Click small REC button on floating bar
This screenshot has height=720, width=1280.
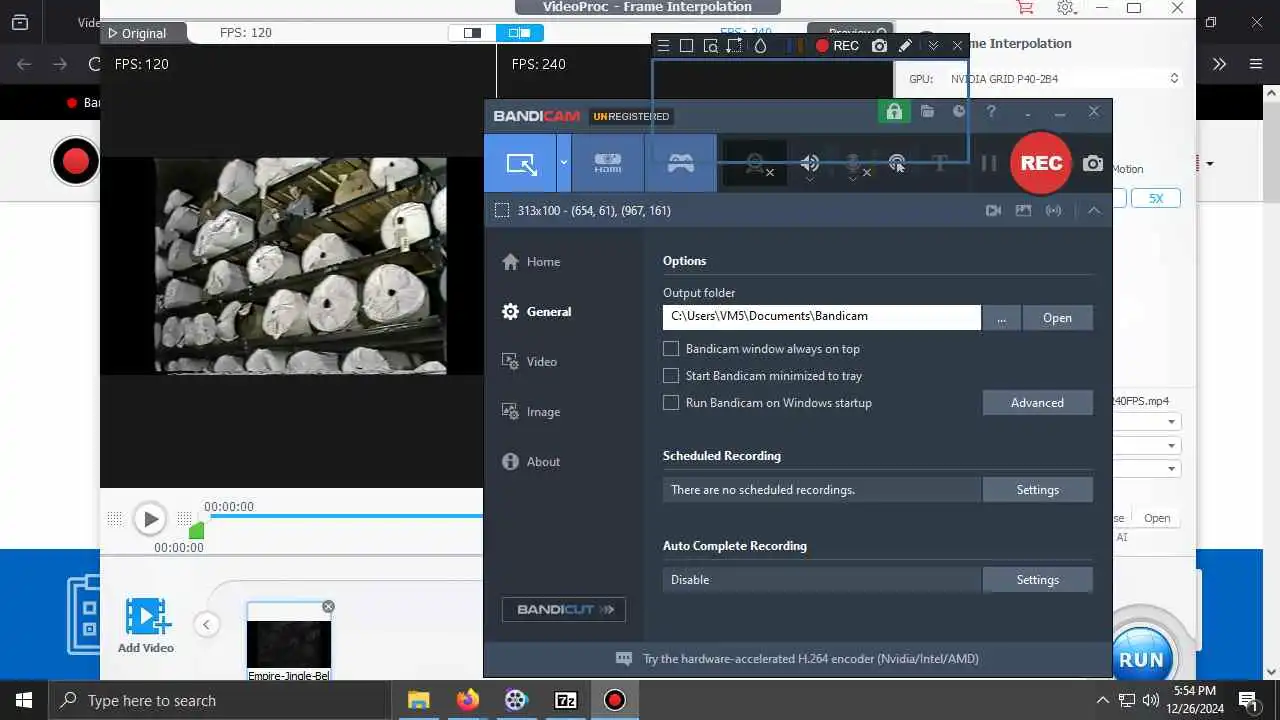[837, 46]
